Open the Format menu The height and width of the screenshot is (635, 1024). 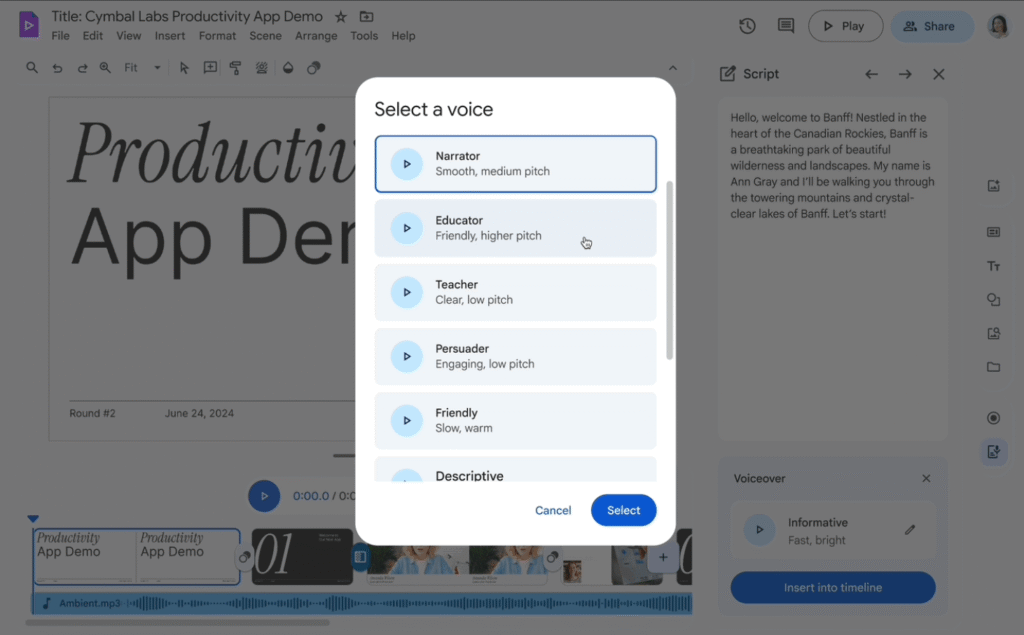tap(217, 36)
